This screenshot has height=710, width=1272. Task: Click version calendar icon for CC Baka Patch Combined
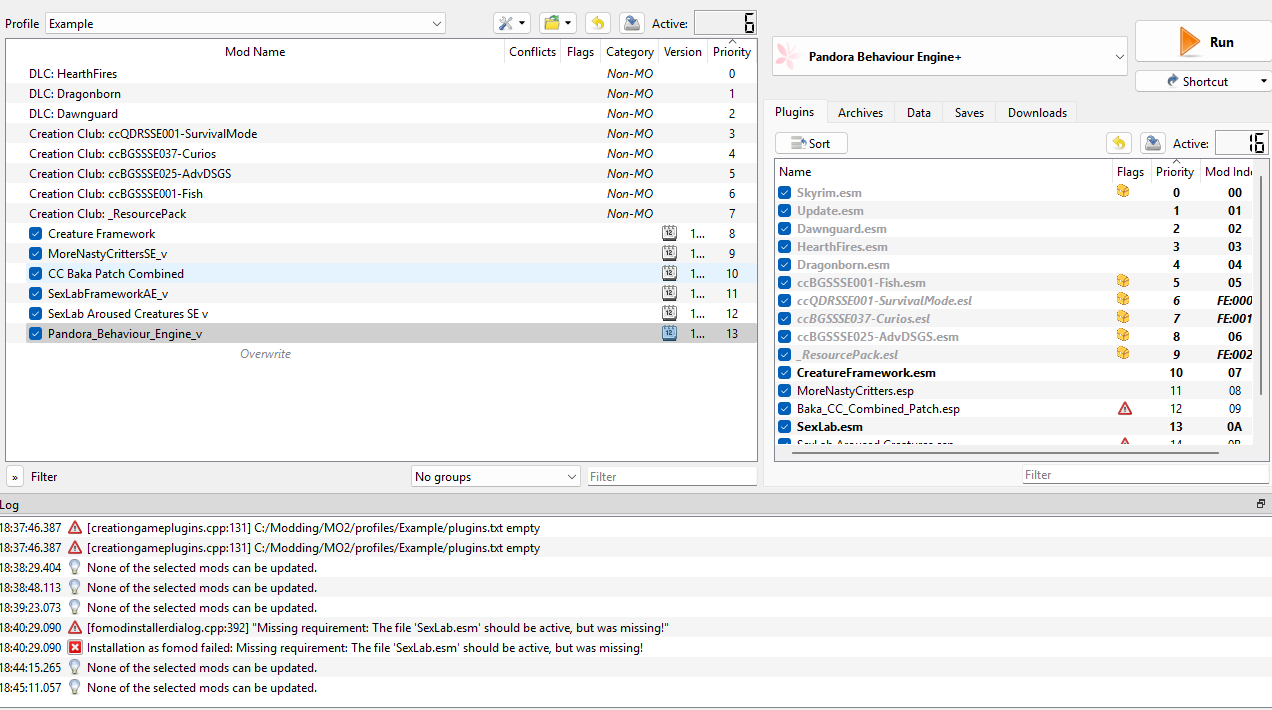point(669,273)
